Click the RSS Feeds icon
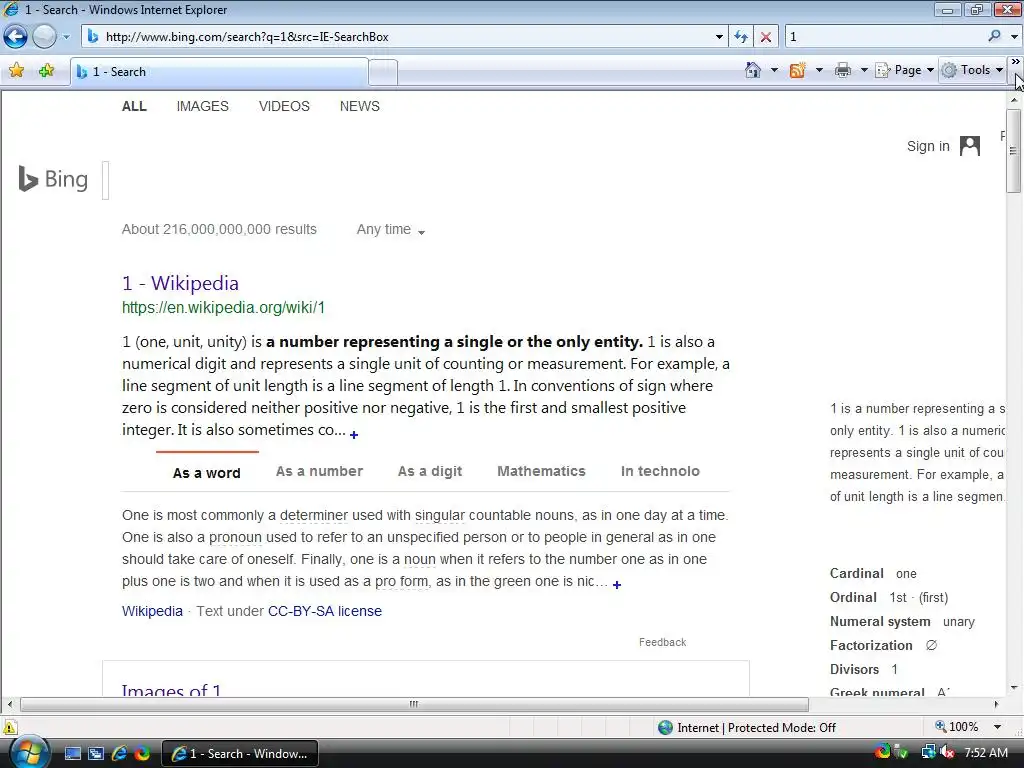The image size is (1024, 768). click(x=797, y=70)
